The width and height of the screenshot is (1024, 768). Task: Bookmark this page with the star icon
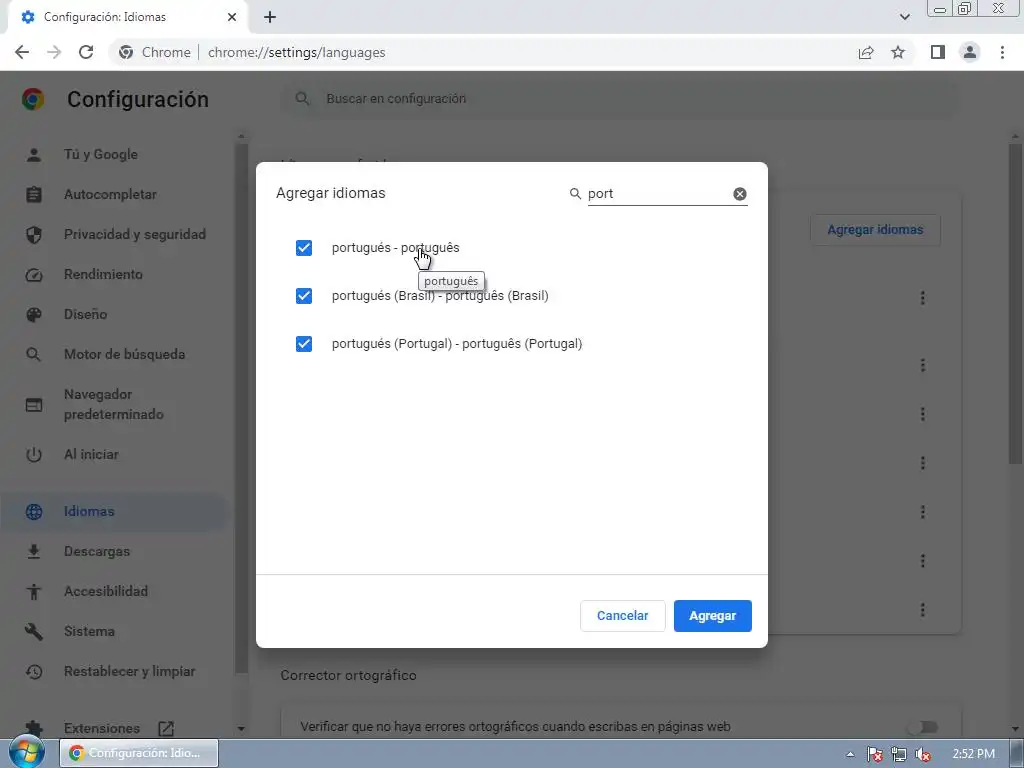tap(898, 52)
